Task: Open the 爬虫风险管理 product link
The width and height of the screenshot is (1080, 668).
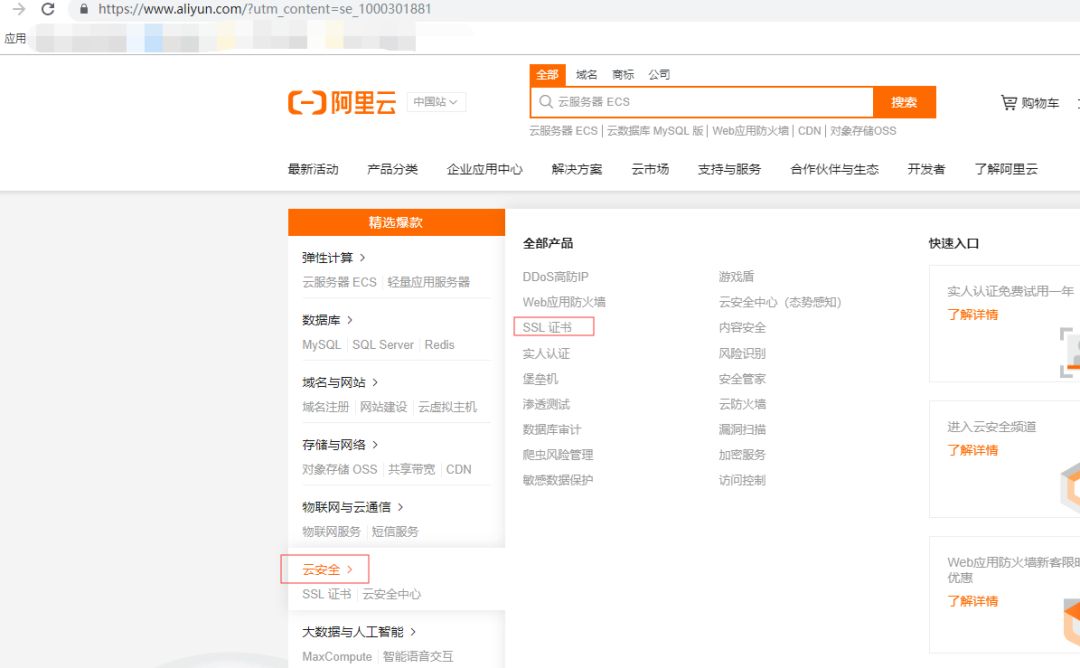Action: (558, 455)
